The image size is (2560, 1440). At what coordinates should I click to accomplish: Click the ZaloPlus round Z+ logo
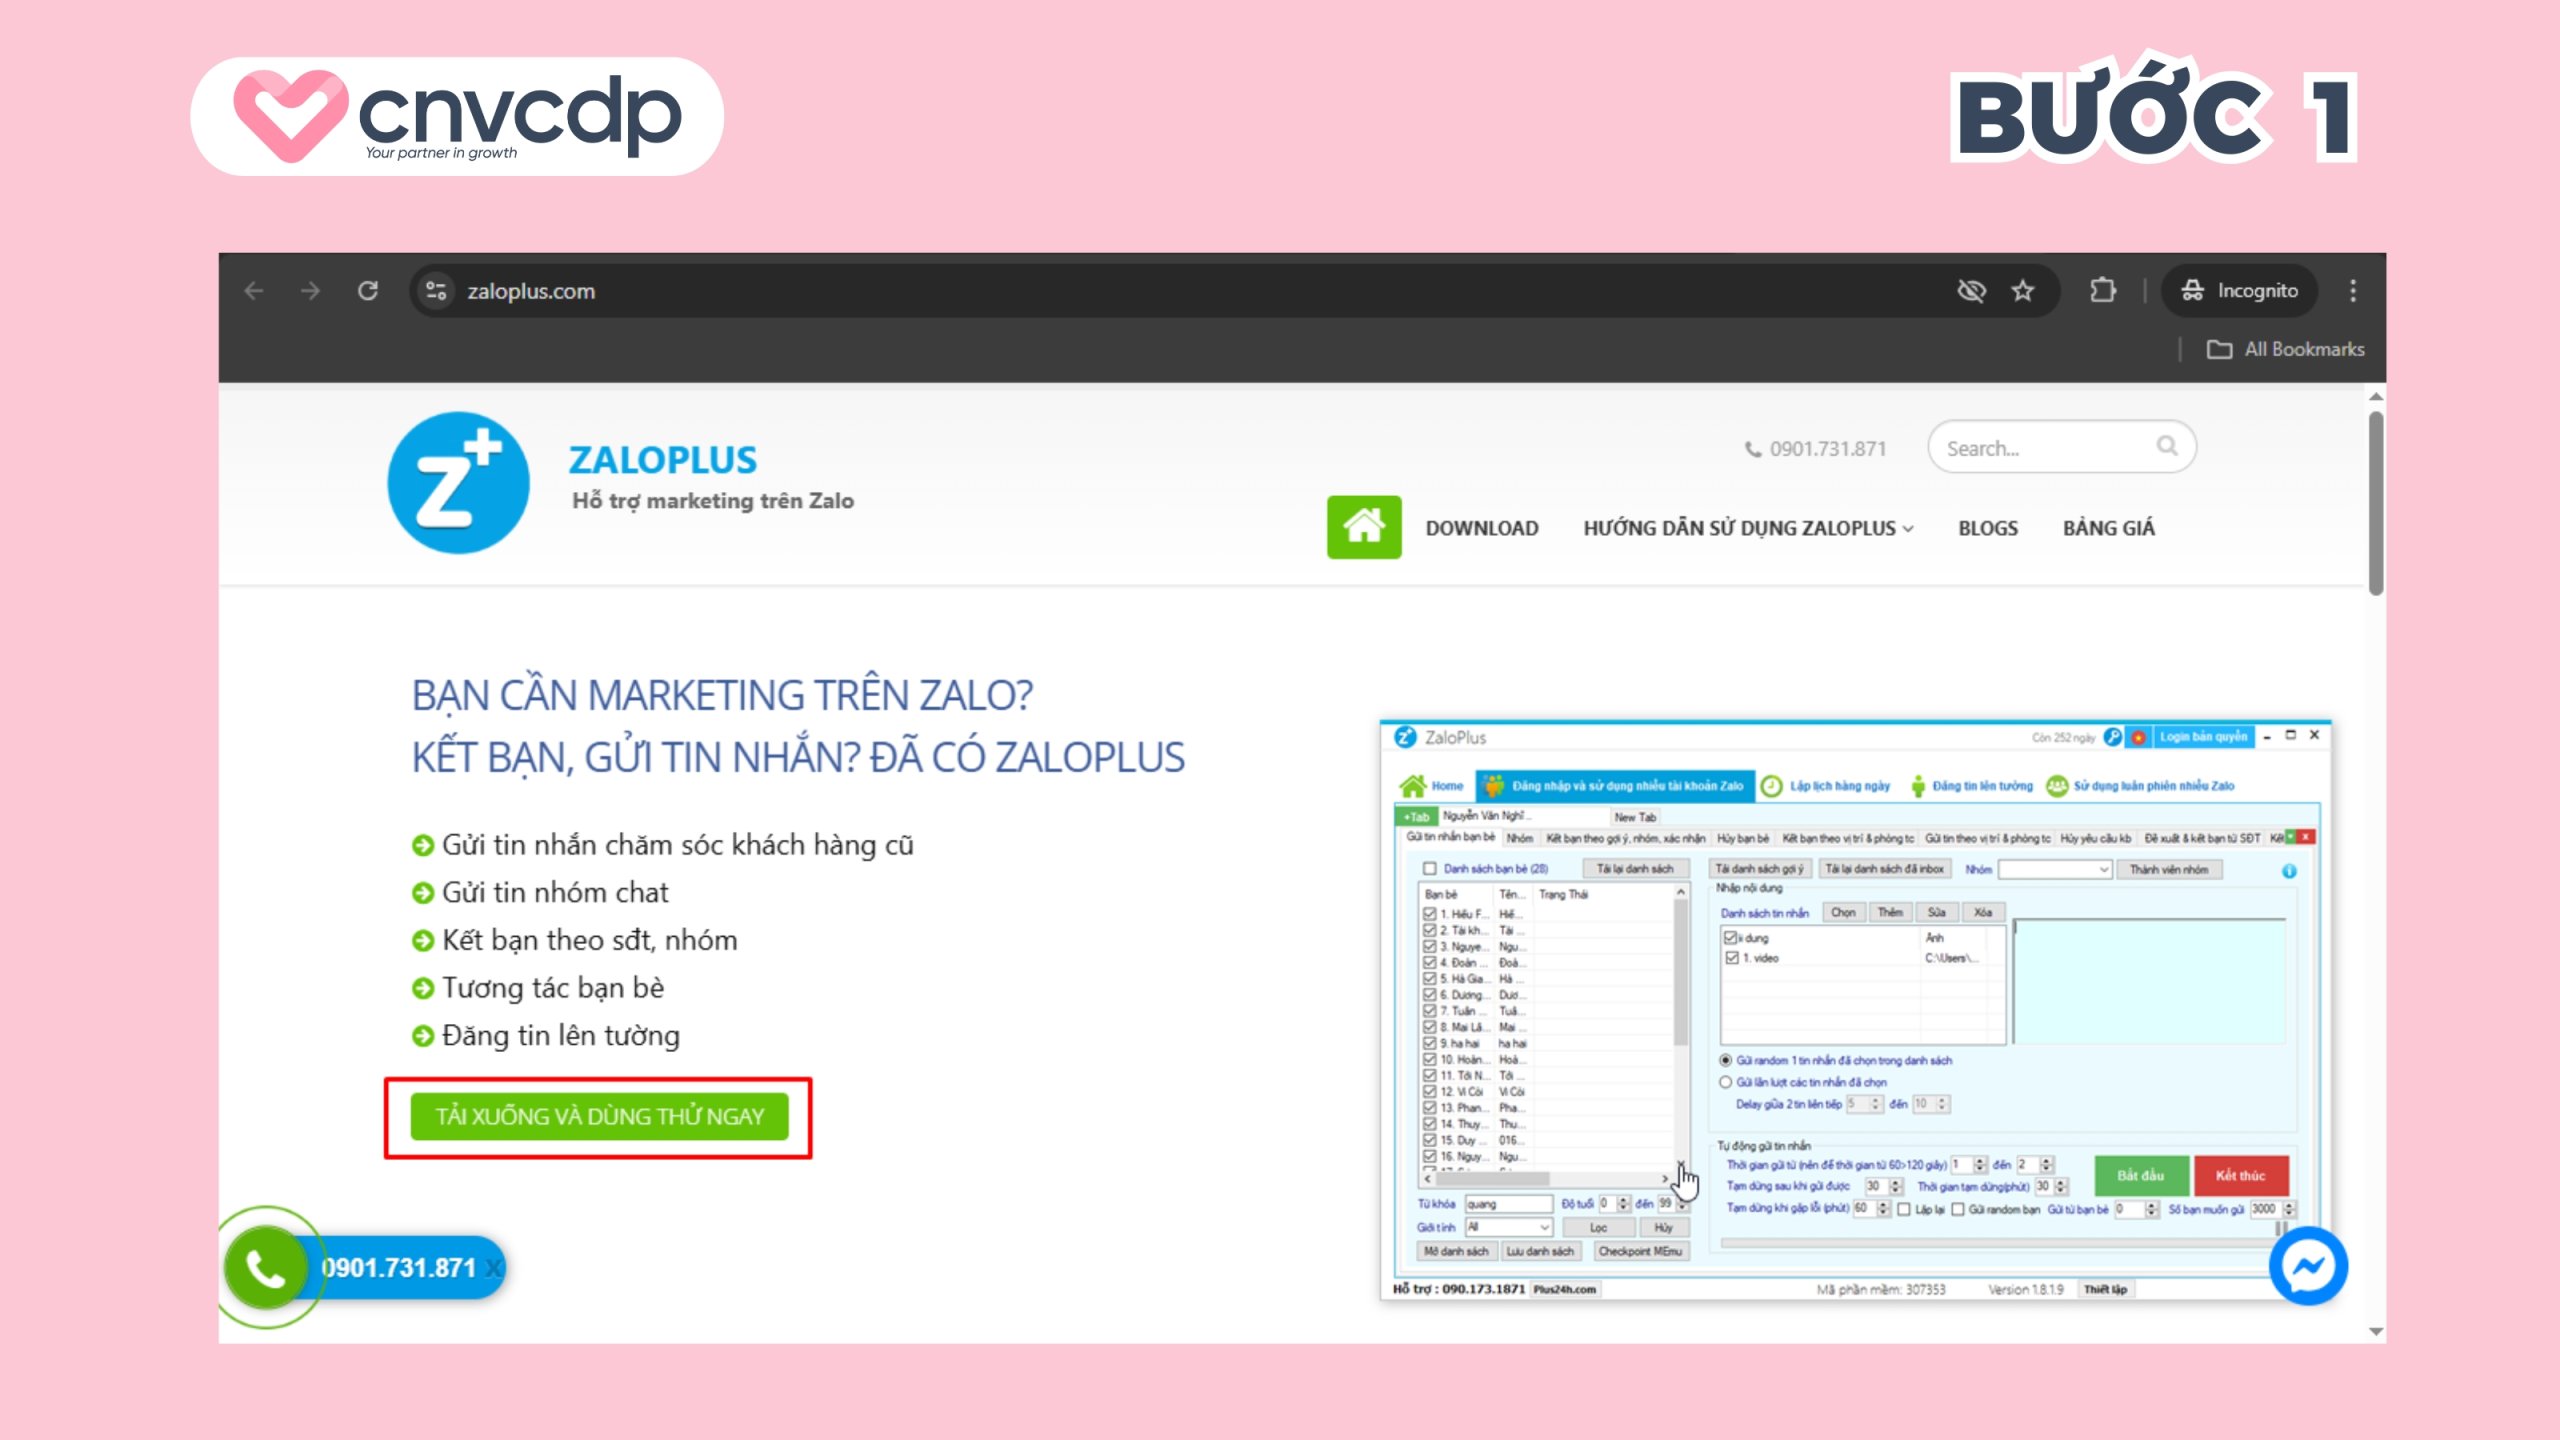click(x=458, y=483)
